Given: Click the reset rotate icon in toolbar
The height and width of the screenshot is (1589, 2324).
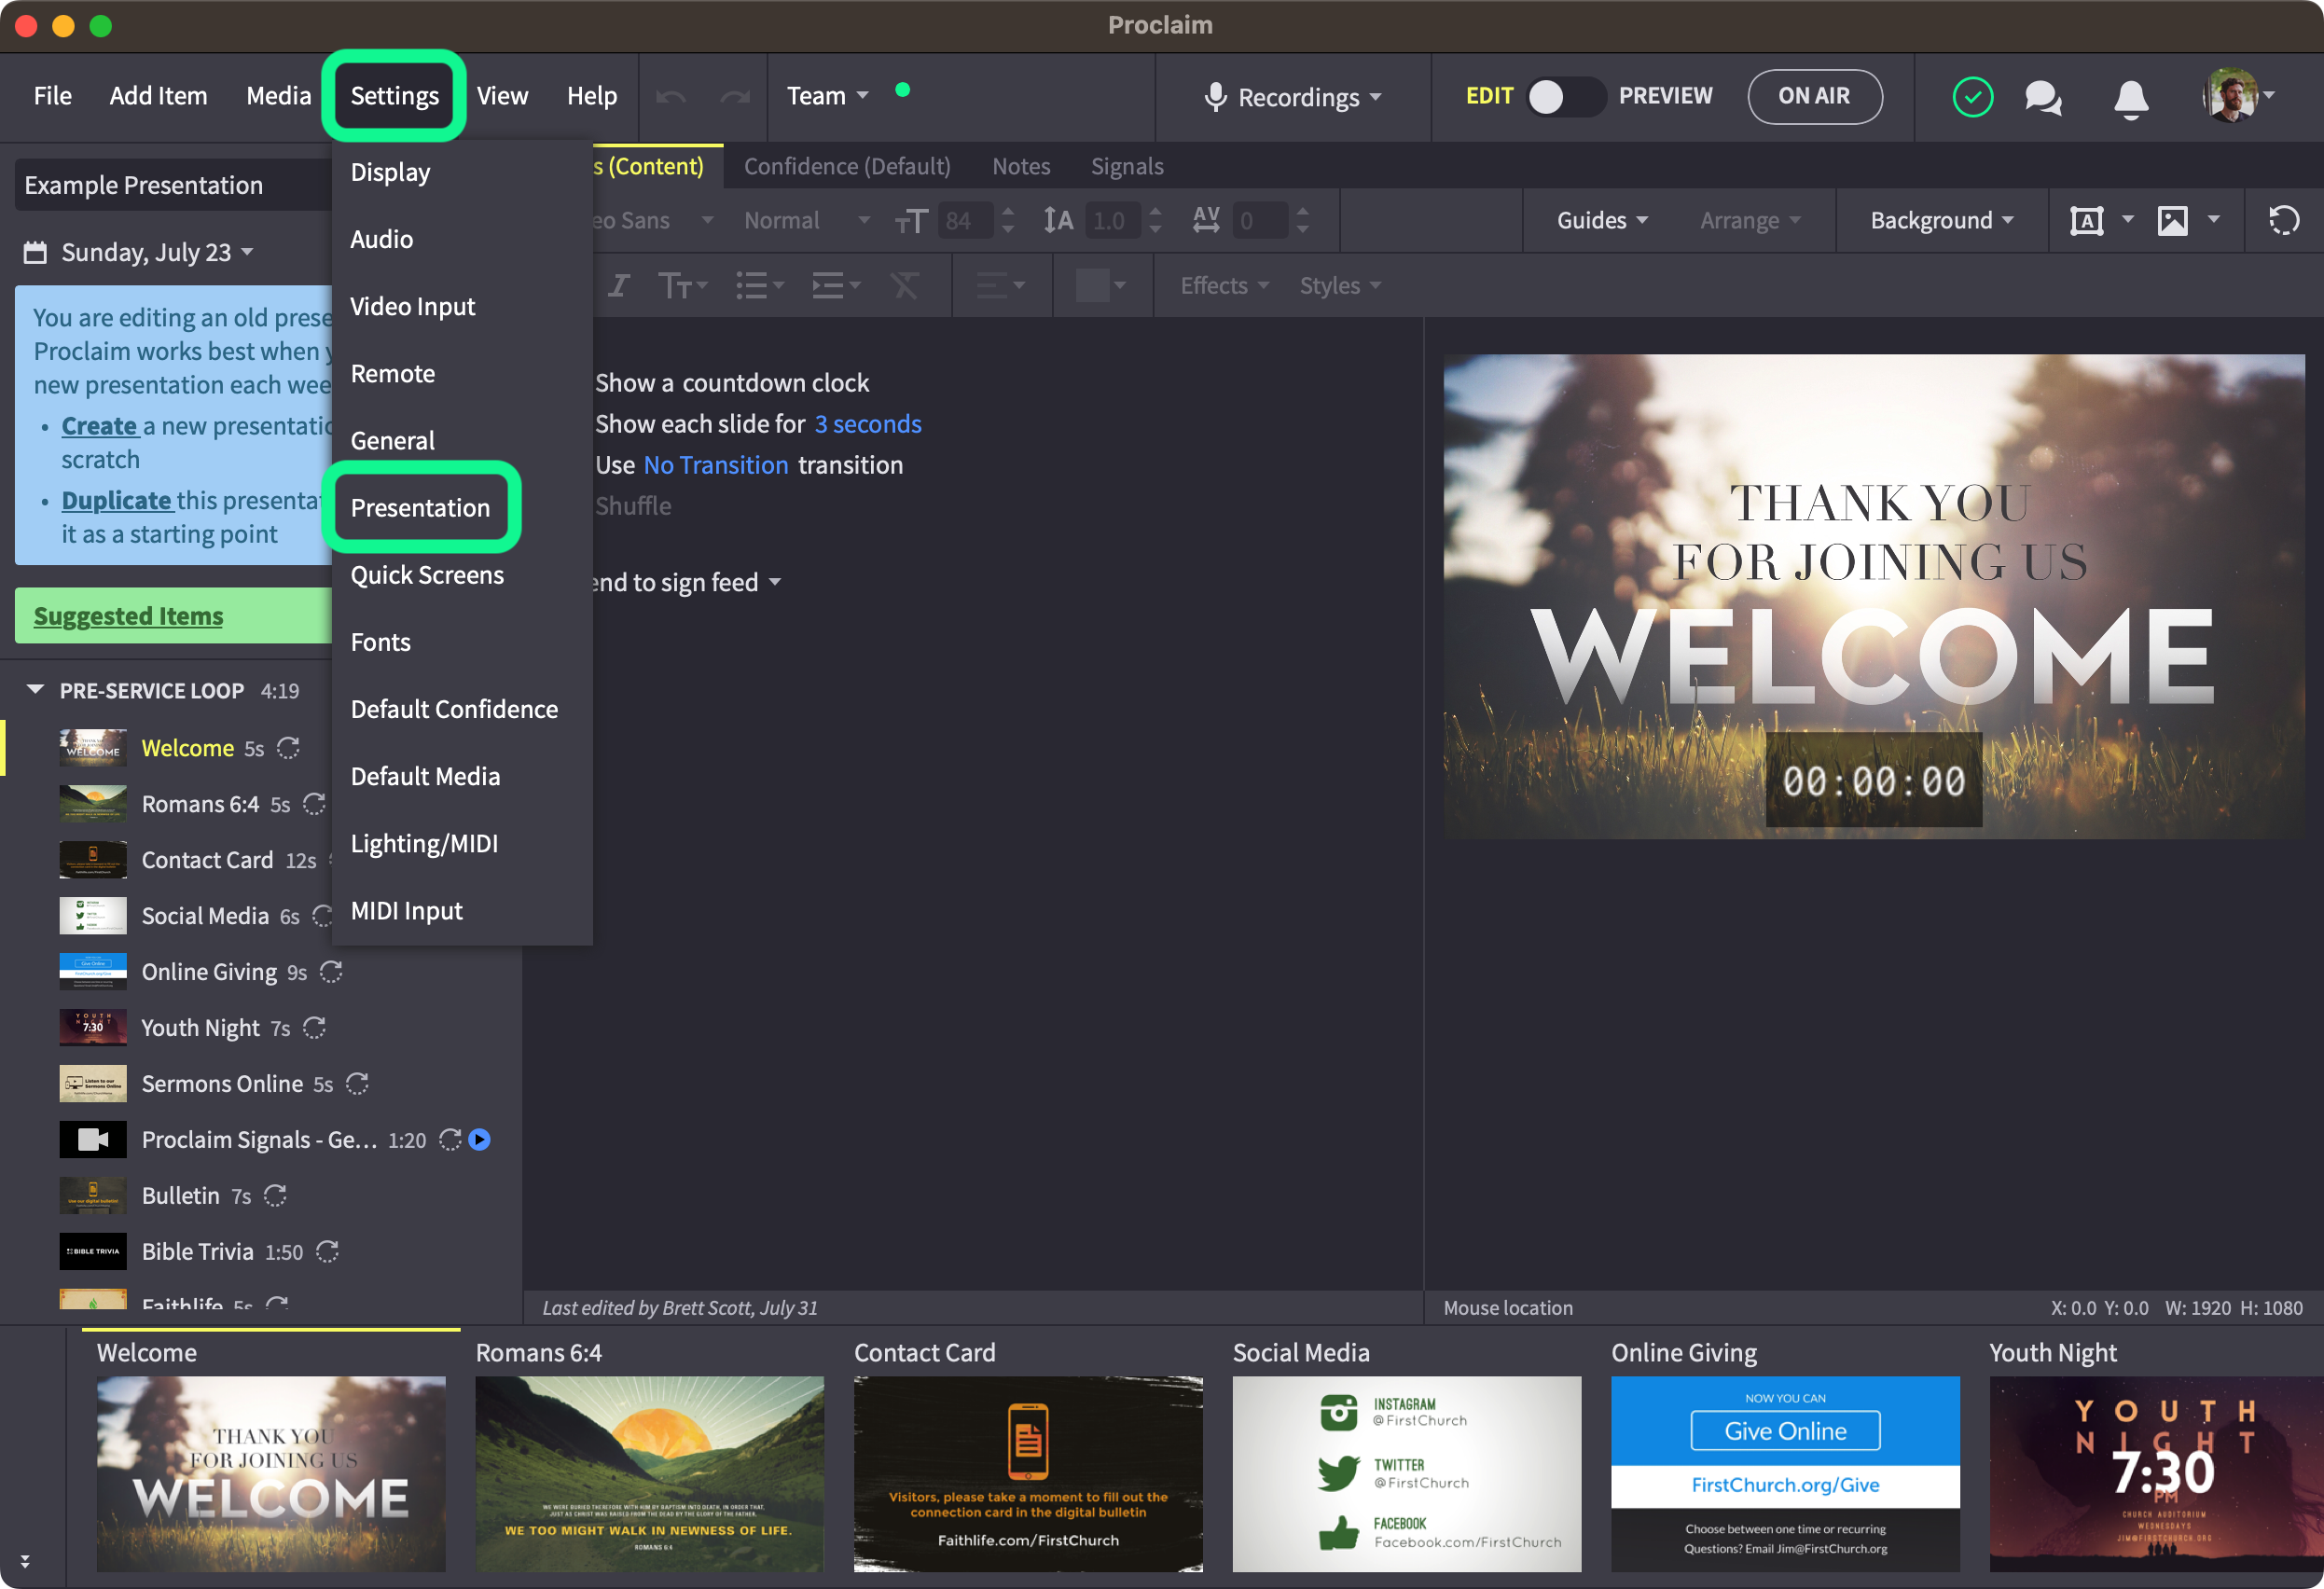Looking at the screenshot, I should 2283,220.
